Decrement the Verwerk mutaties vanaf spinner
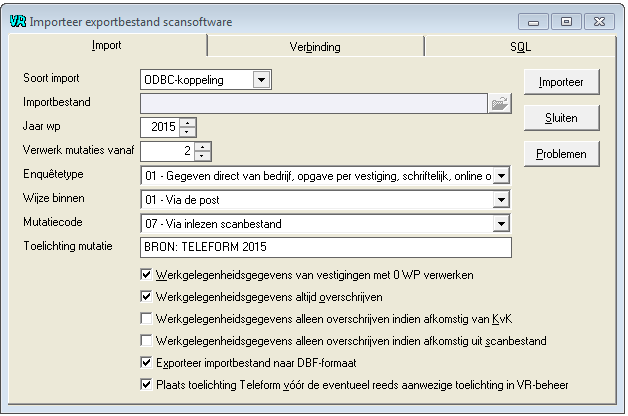This screenshot has height=416, width=628. pos(202,156)
